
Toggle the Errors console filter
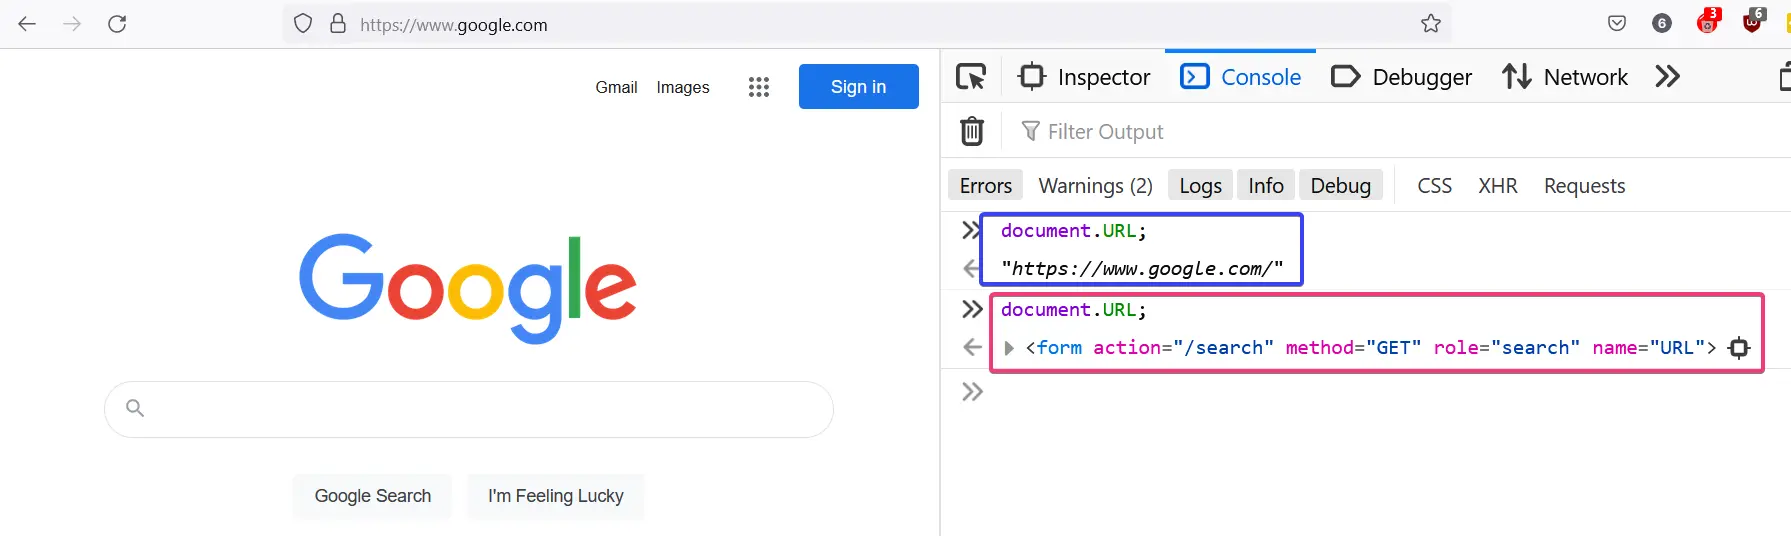click(985, 186)
